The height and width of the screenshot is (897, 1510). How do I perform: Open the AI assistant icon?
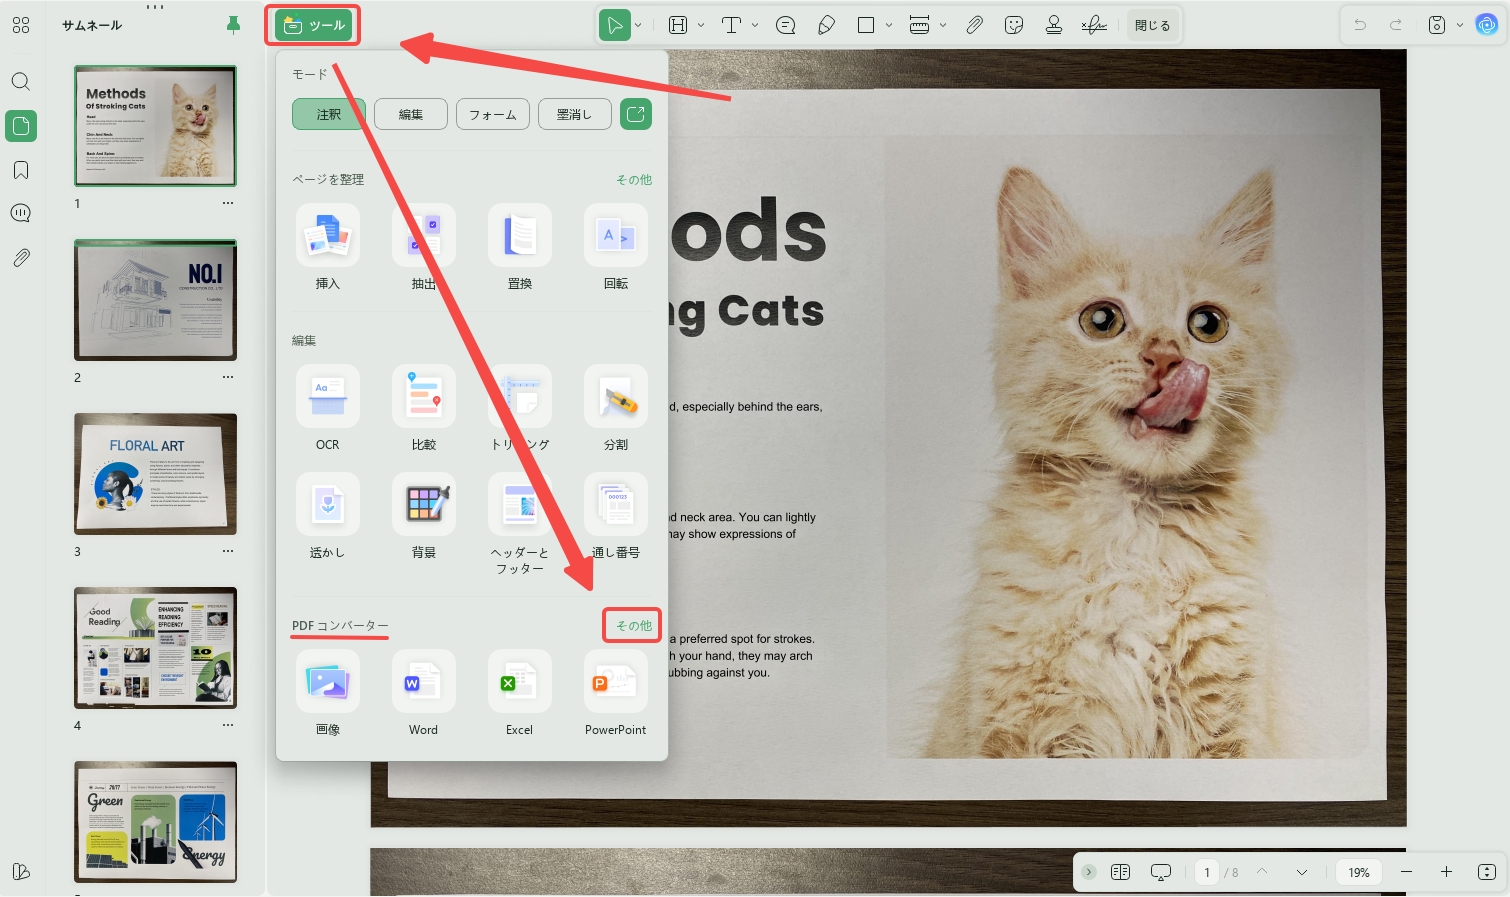click(x=1487, y=25)
